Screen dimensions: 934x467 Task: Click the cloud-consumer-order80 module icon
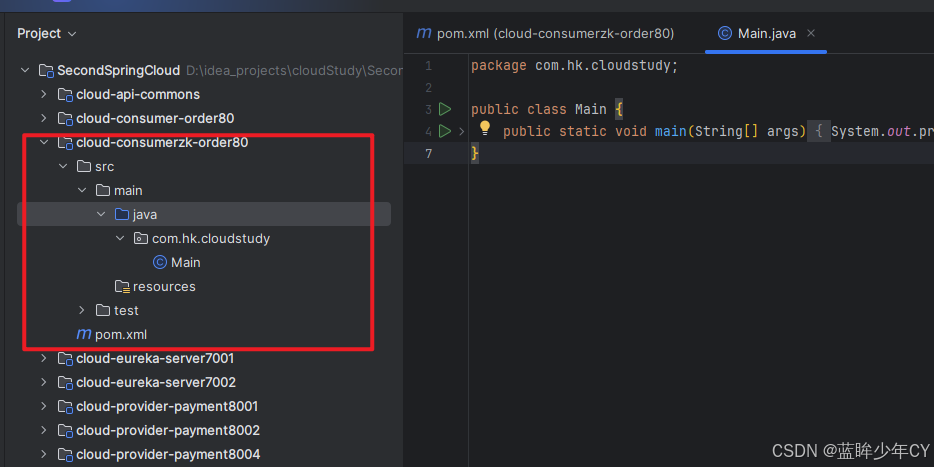click(65, 119)
